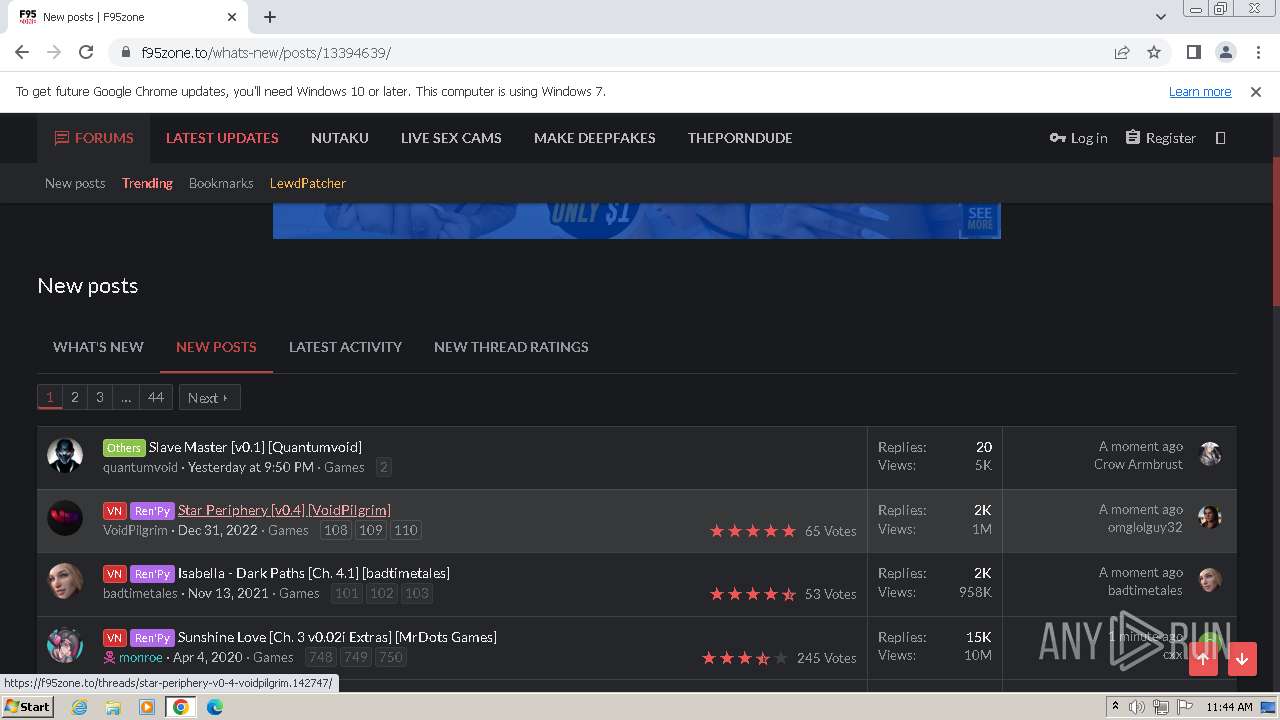The height and width of the screenshot is (720, 1280).
Task: Switch to LATEST ACTIVITY tab
Action: [345, 347]
